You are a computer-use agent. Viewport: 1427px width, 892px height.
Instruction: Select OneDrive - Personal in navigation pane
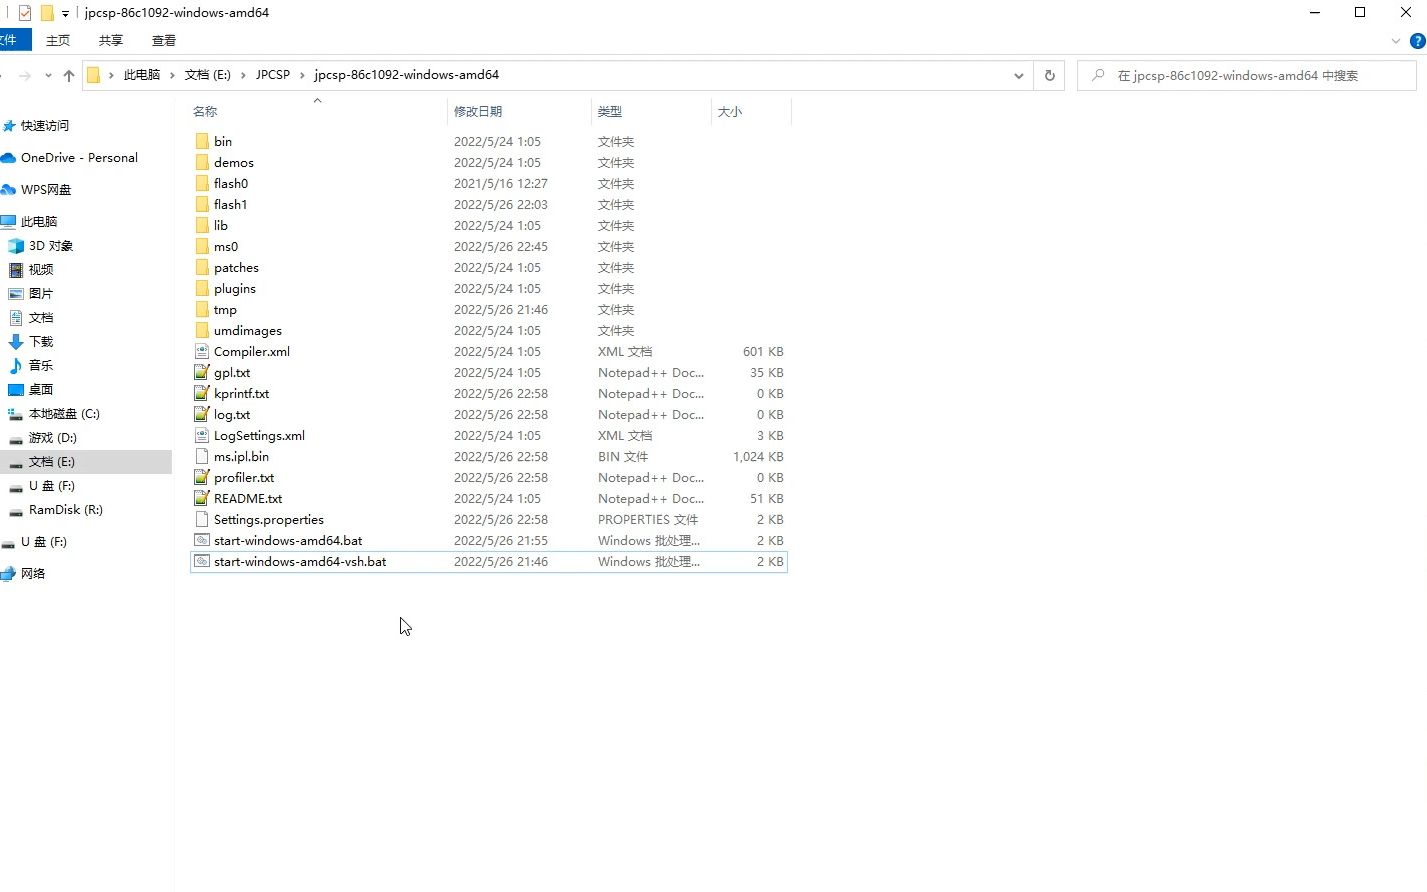(x=79, y=157)
